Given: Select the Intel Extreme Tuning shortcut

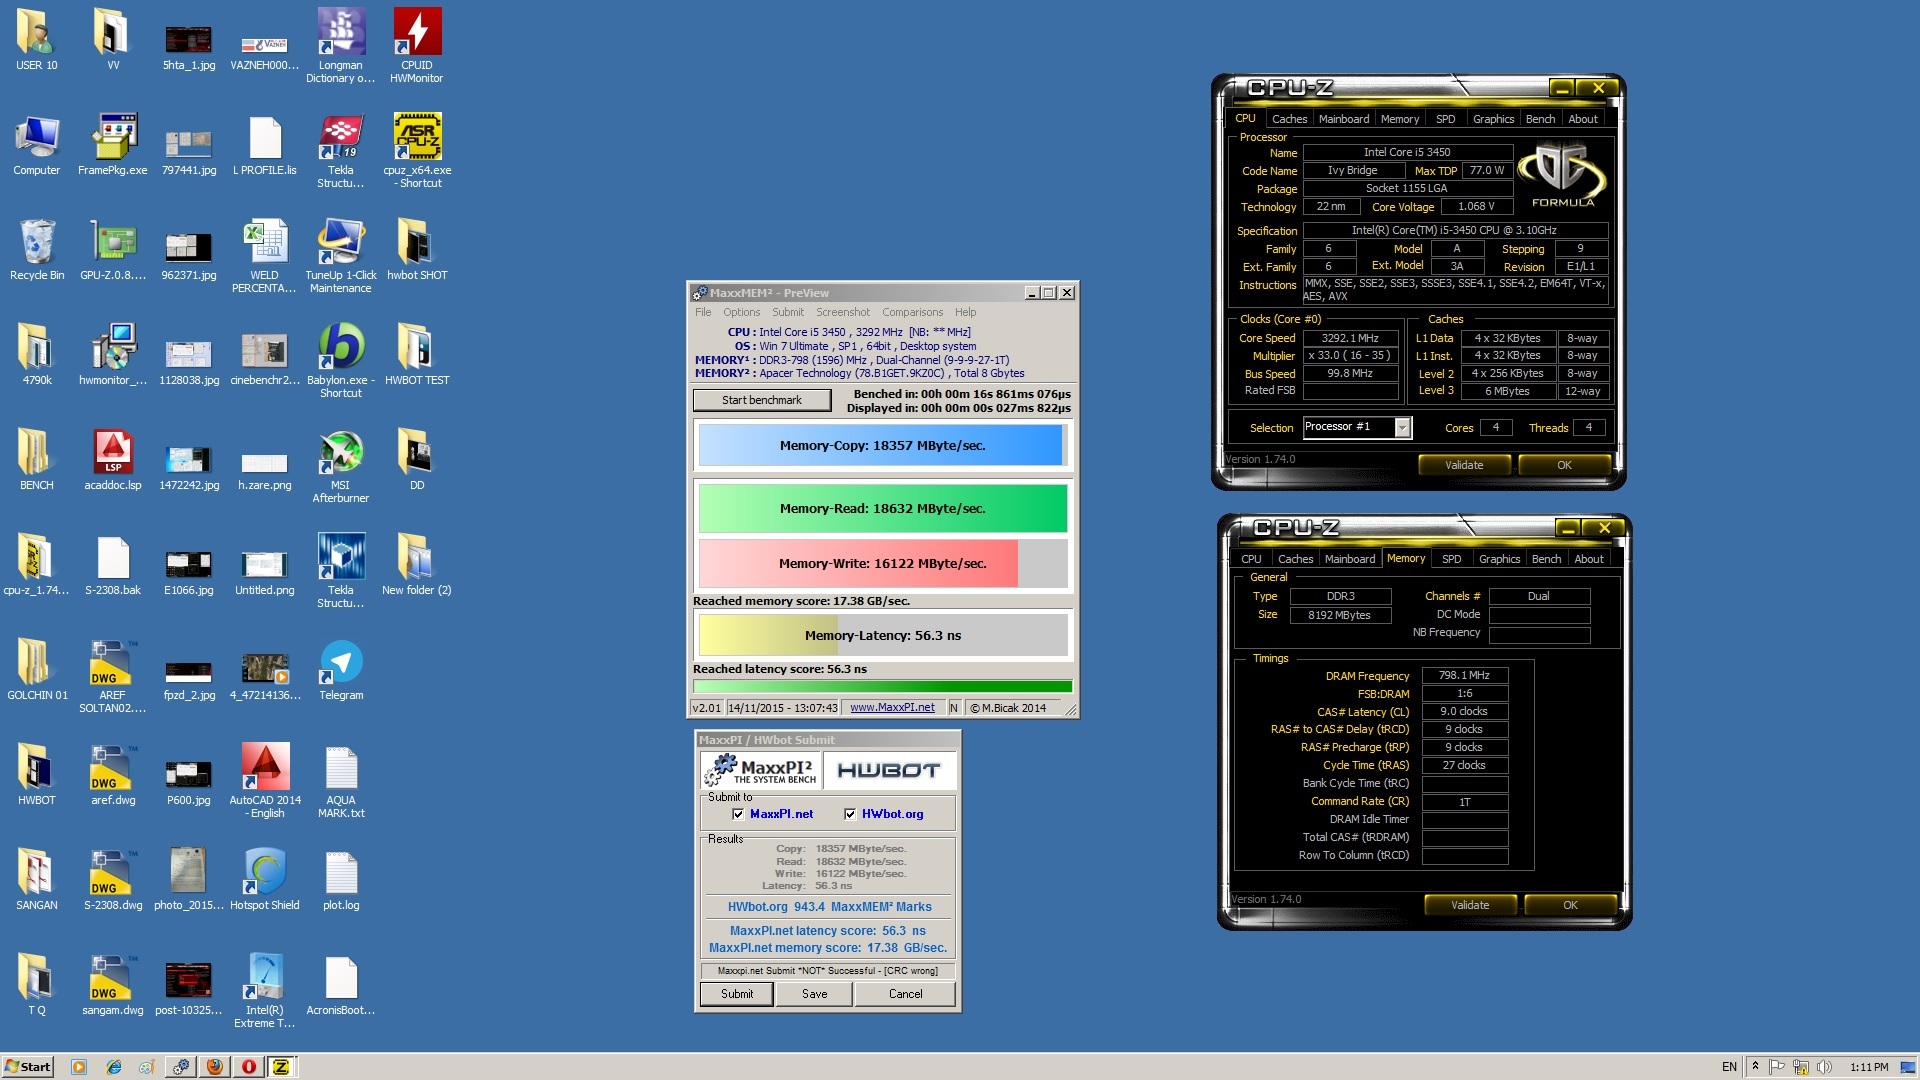Looking at the screenshot, I should (265, 990).
